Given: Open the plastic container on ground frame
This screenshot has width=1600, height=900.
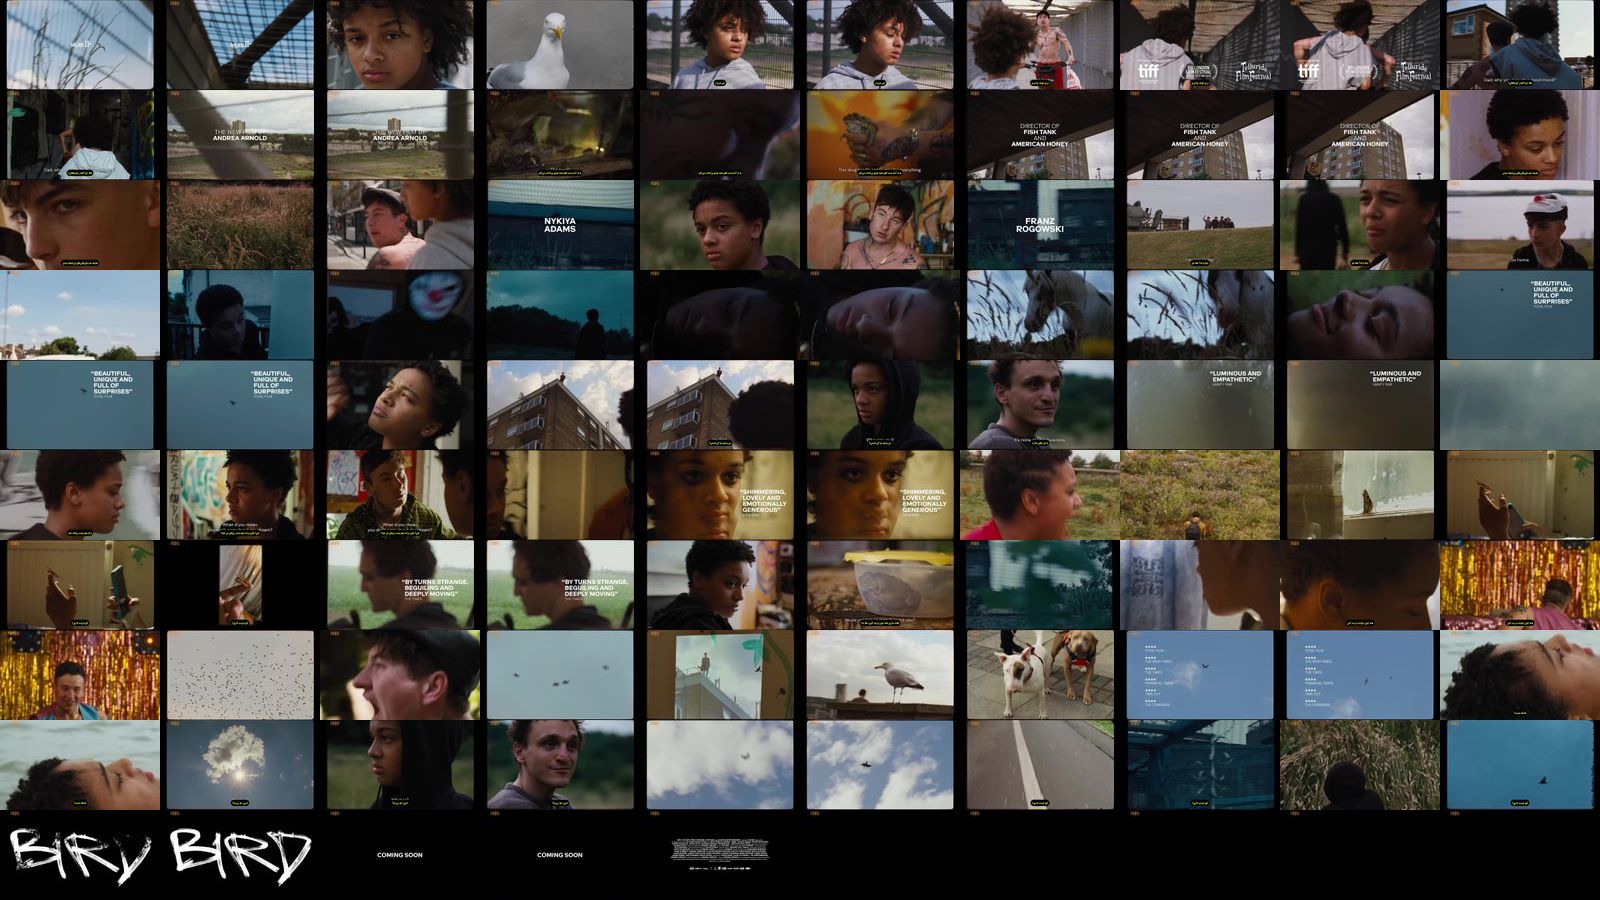Looking at the screenshot, I should (880, 585).
